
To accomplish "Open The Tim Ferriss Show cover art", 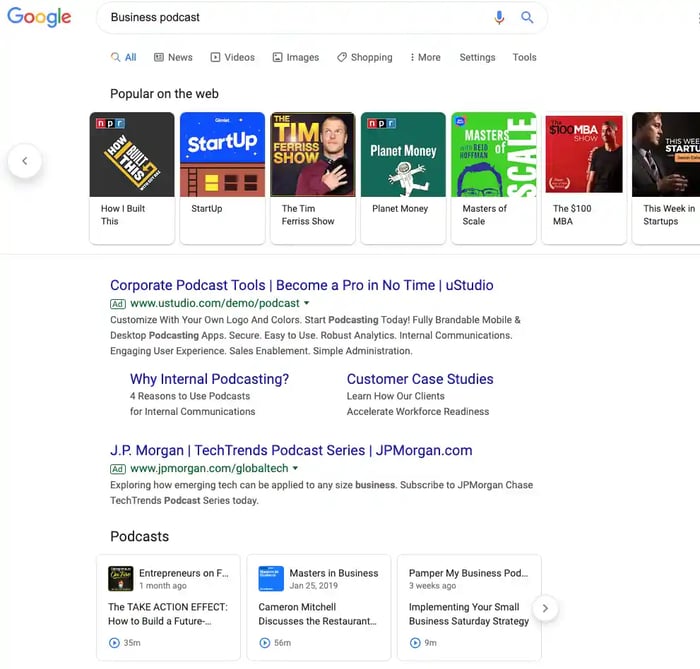I will (x=313, y=154).
